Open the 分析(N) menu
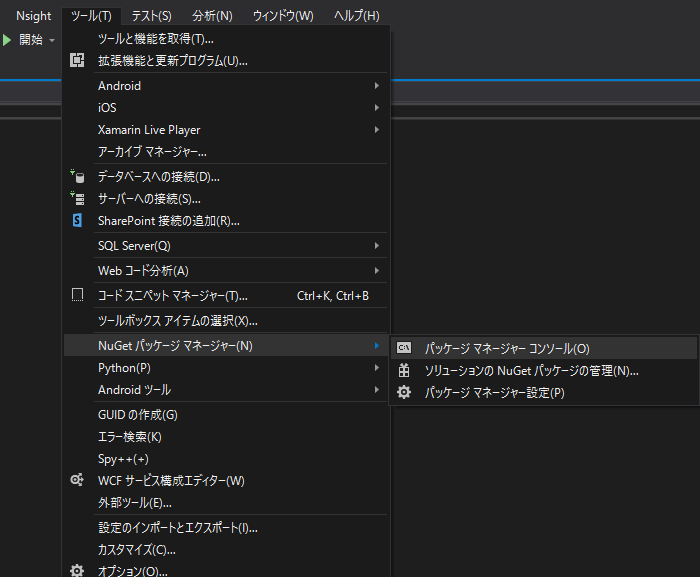700x577 pixels. tap(212, 16)
